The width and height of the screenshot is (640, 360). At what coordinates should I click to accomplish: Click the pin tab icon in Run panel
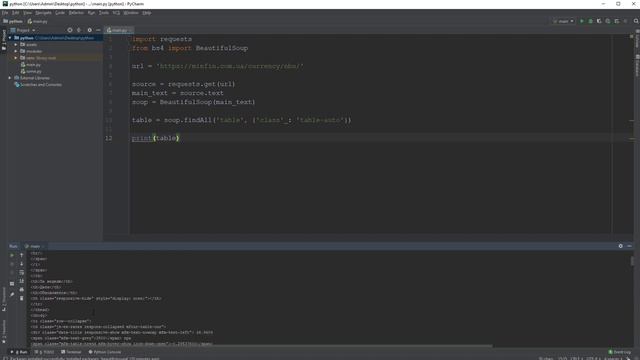tap(12, 294)
